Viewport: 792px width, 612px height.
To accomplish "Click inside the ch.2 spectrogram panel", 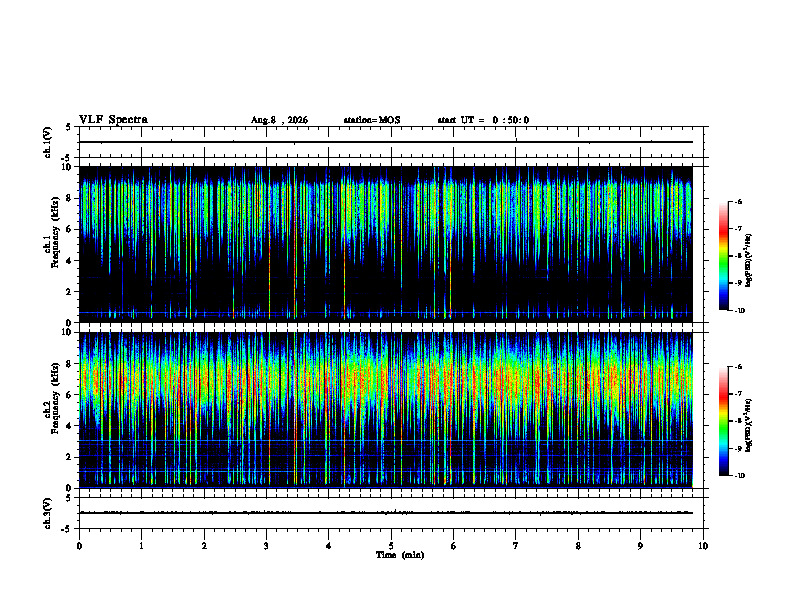I will tap(386, 410).
